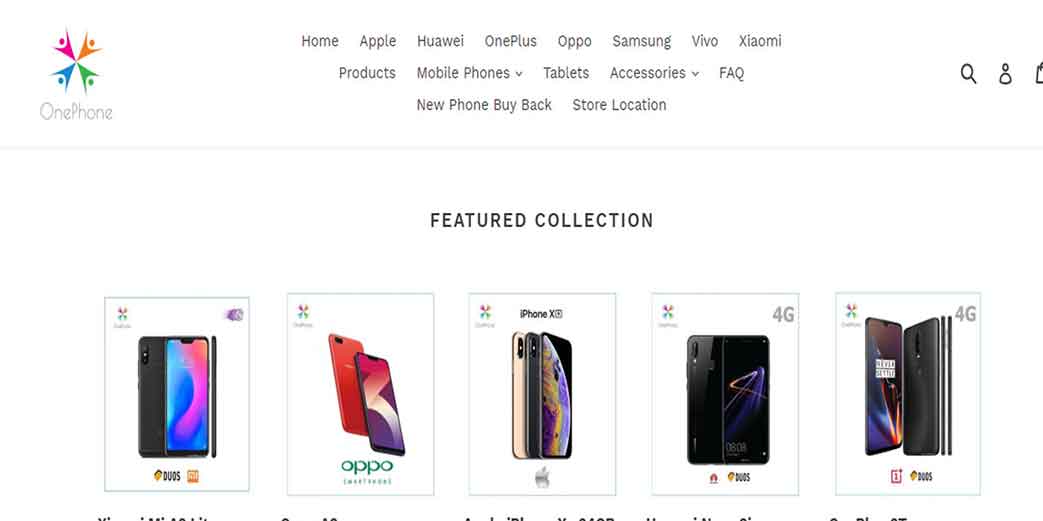
Task: Expand the Accessories dropdown menu
Action: pyautogui.click(x=654, y=73)
